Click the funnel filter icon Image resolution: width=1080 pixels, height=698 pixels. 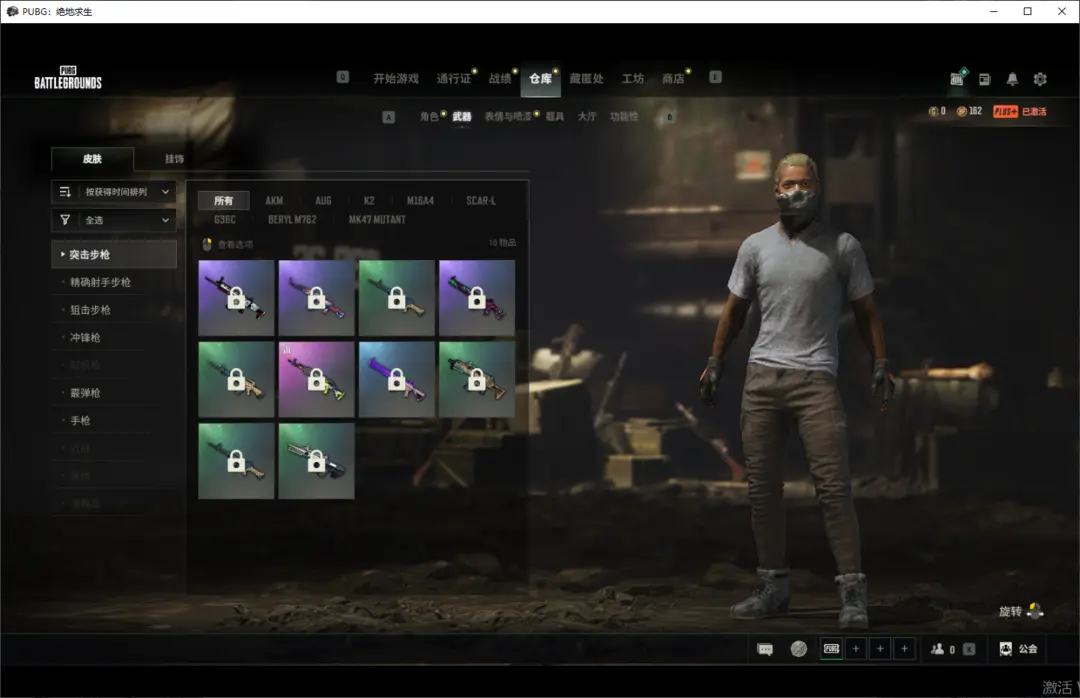point(65,220)
